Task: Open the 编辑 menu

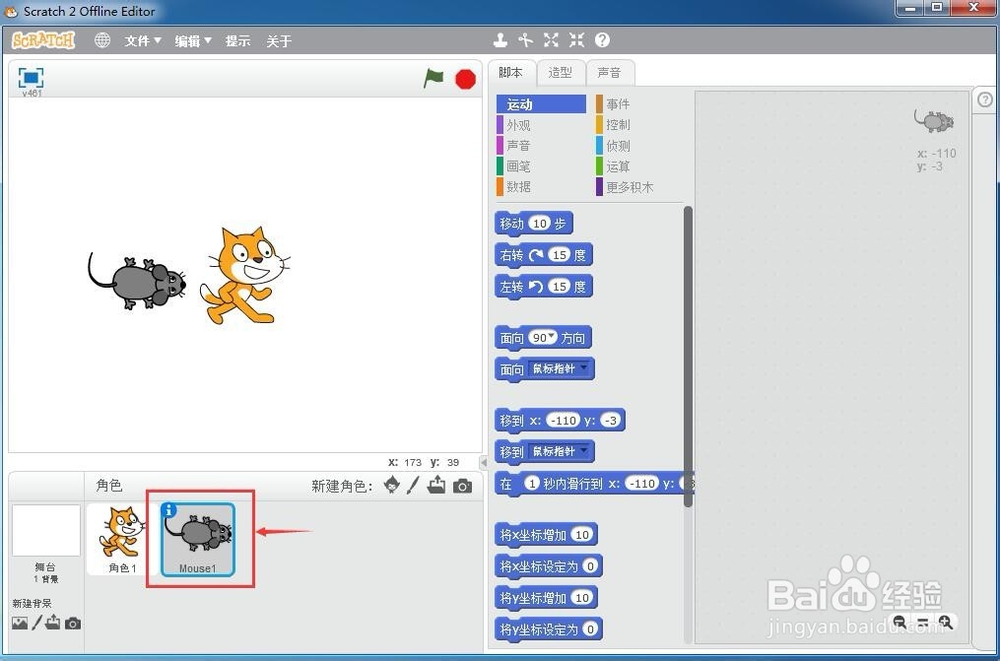Action: pyautogui.click(x=193, y=41)
